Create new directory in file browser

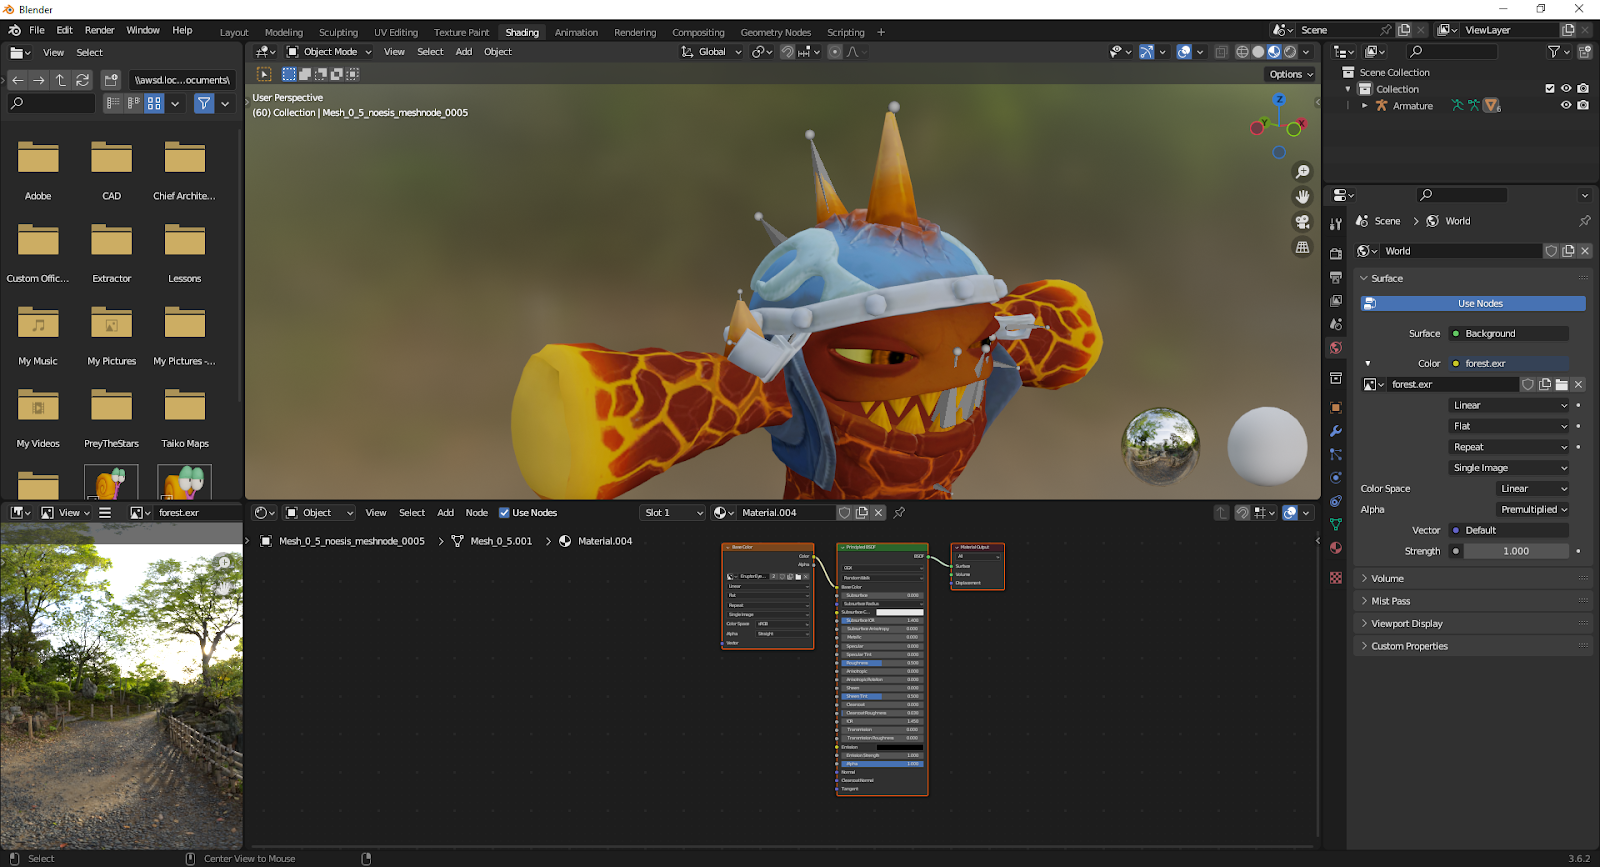[x=112, y=80]
